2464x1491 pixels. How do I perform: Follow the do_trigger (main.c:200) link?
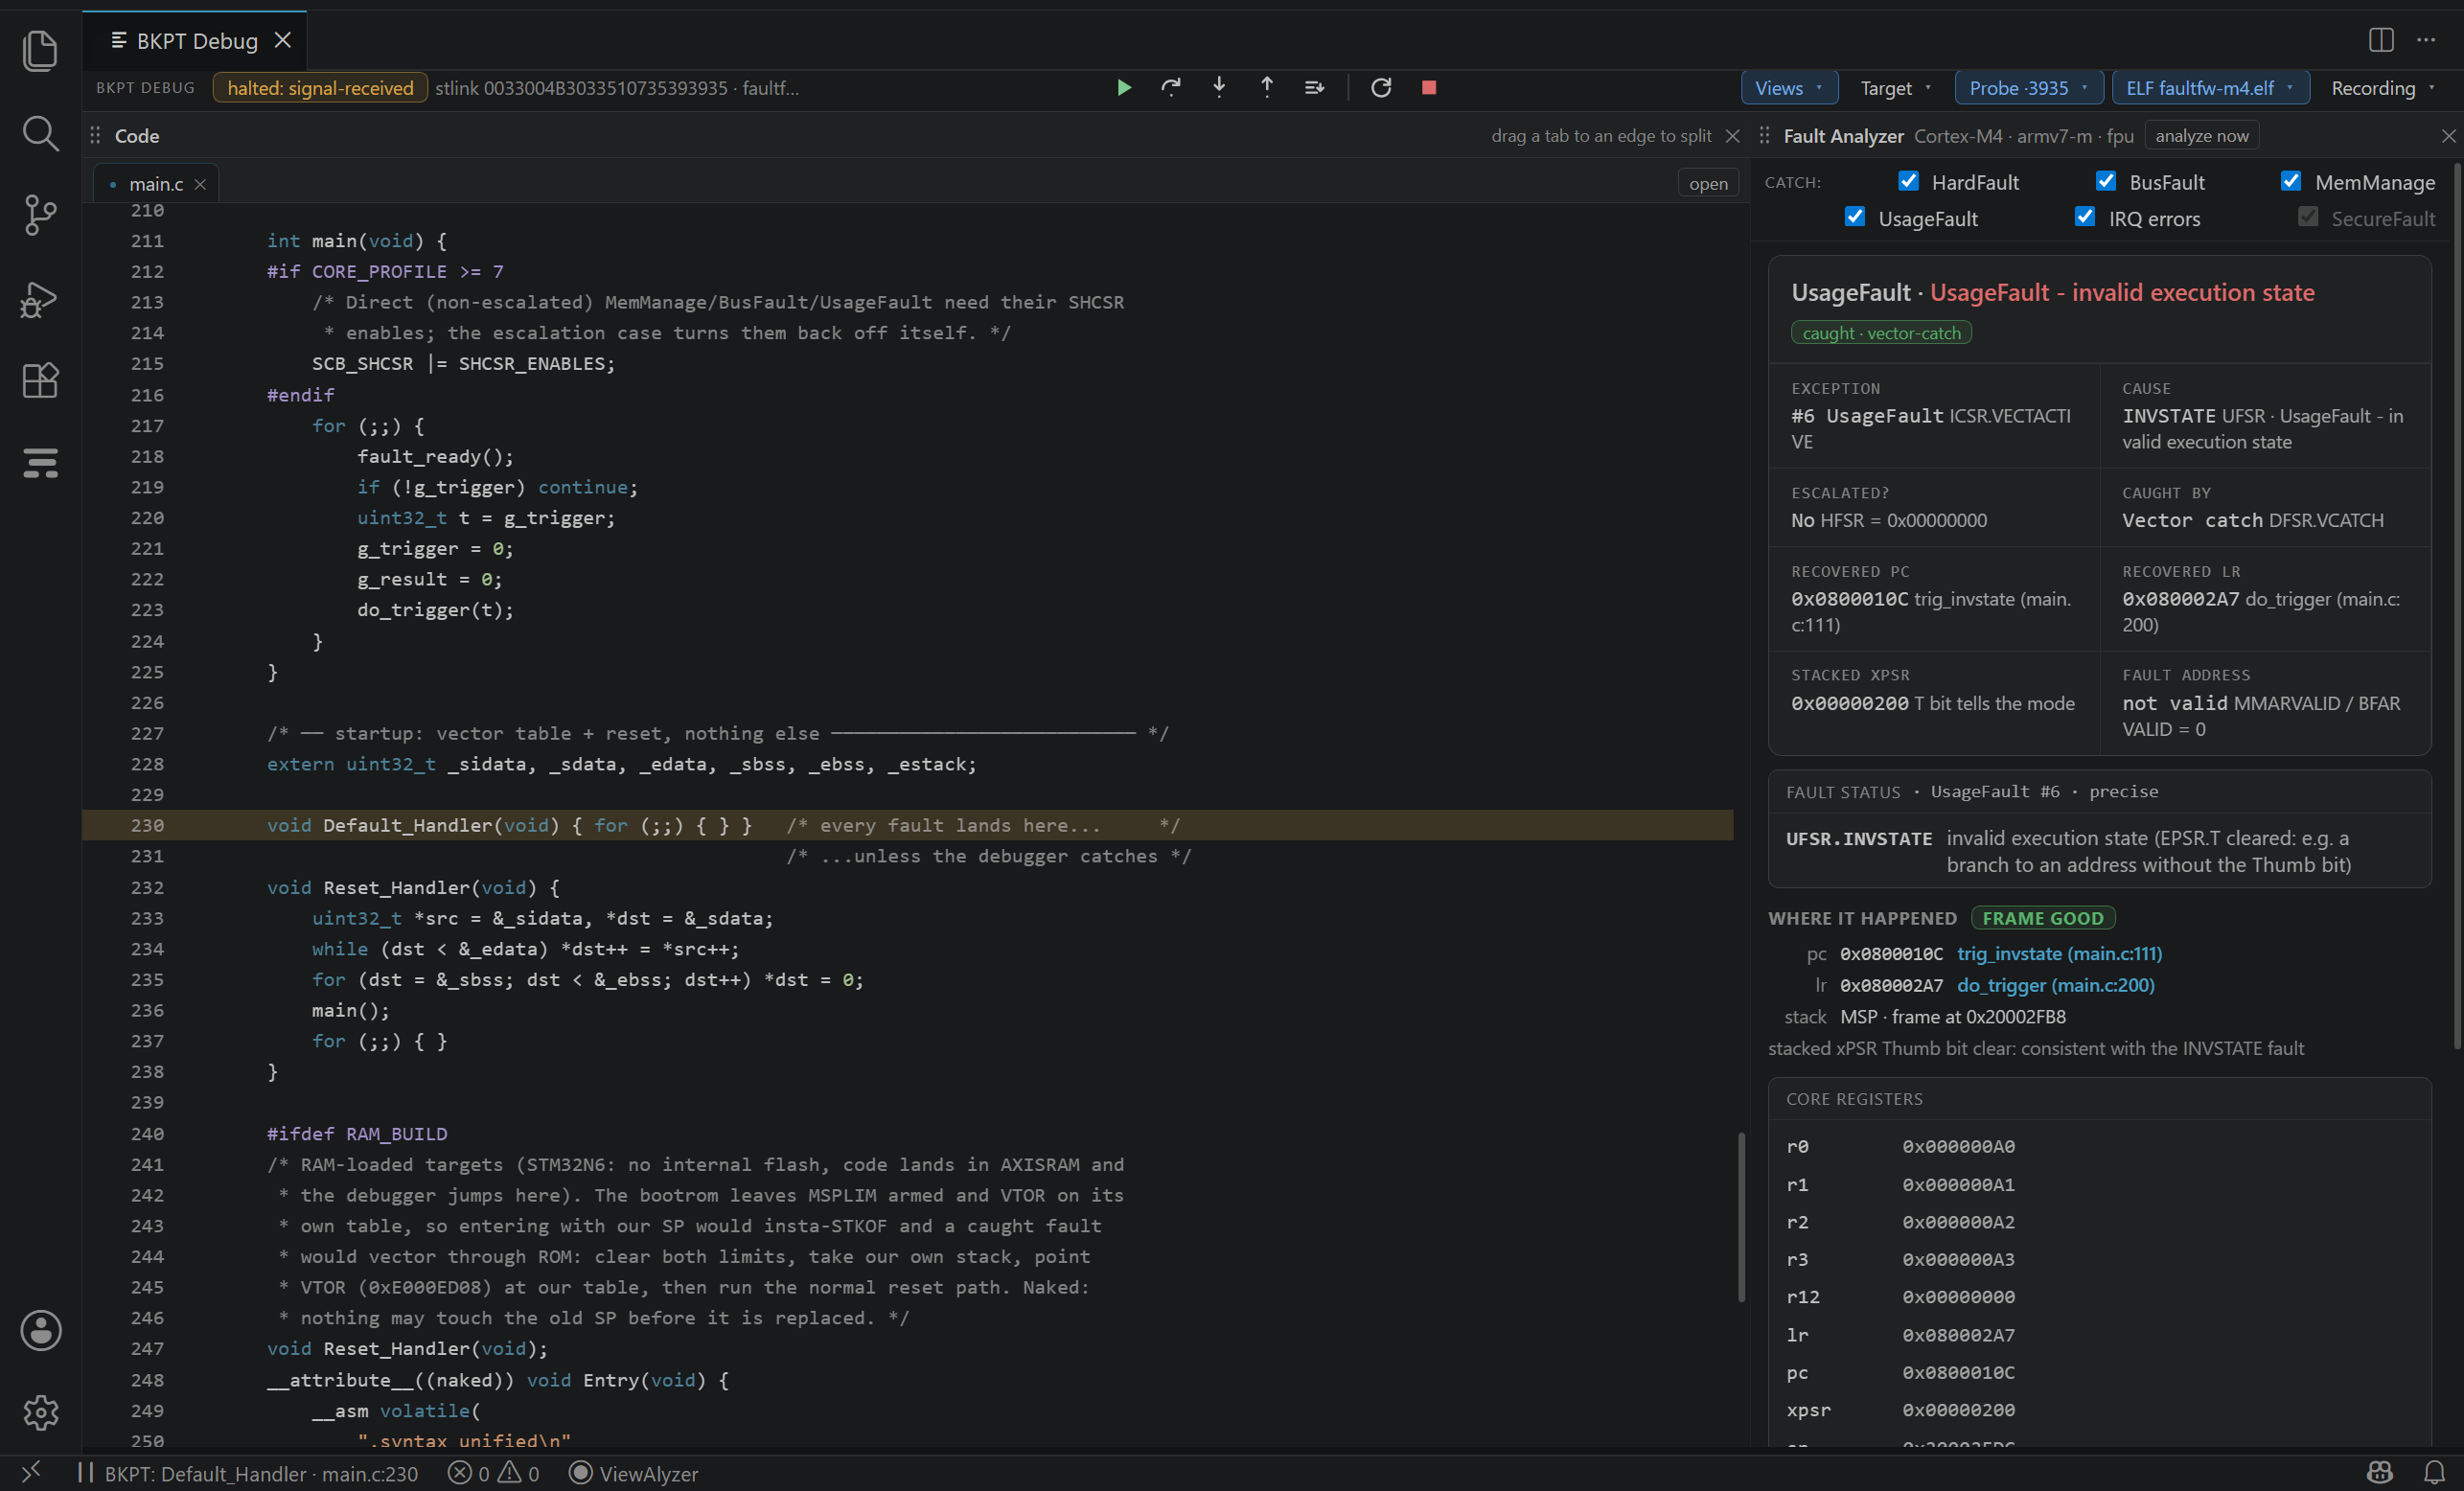click(2055, 985)
